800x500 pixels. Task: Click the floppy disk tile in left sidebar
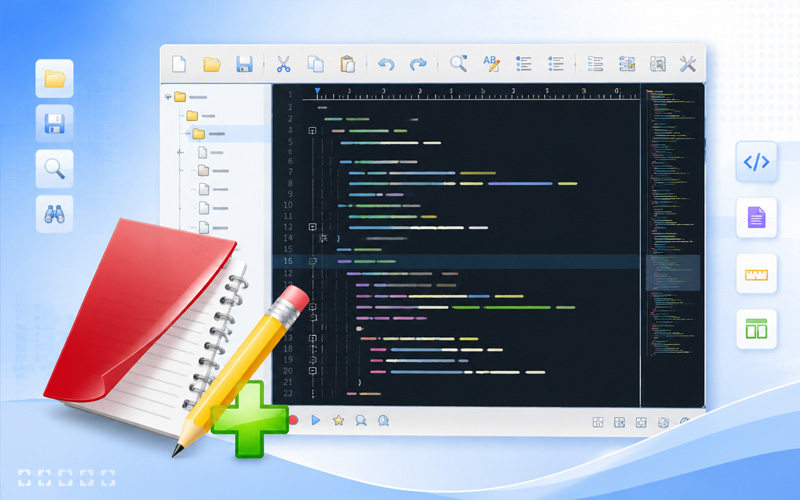click(x=55, y=123)
